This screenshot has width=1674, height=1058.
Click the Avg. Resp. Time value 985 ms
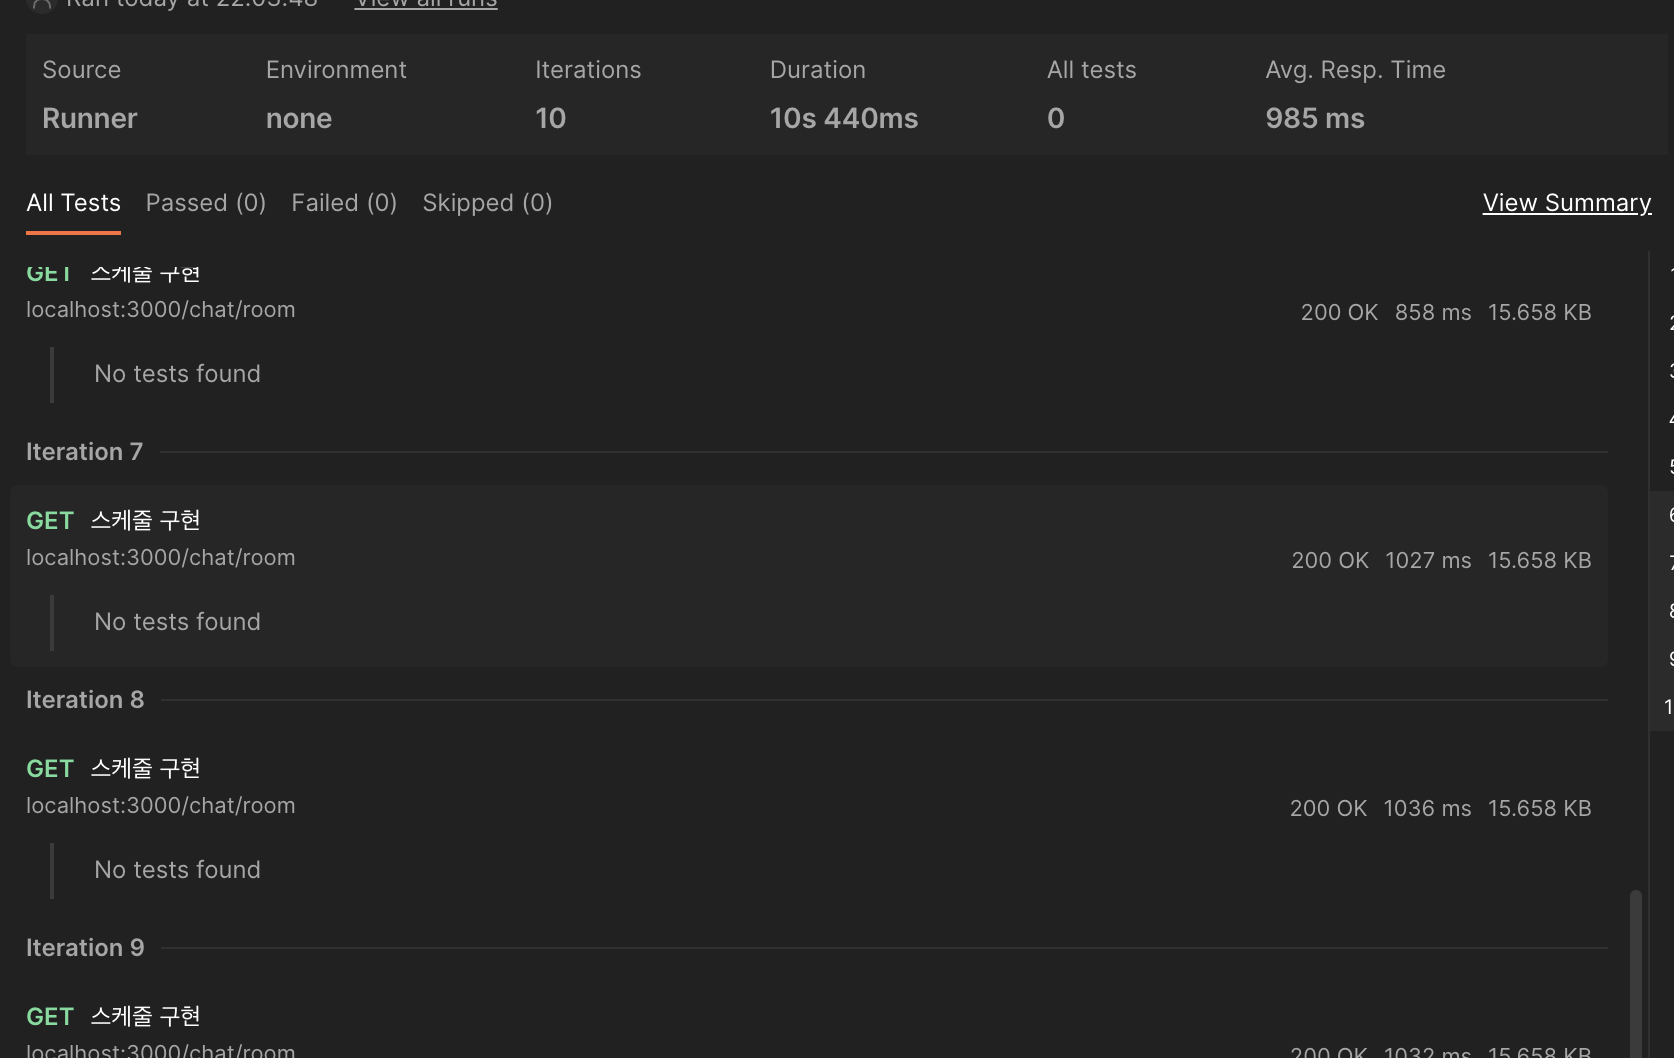1314,119
